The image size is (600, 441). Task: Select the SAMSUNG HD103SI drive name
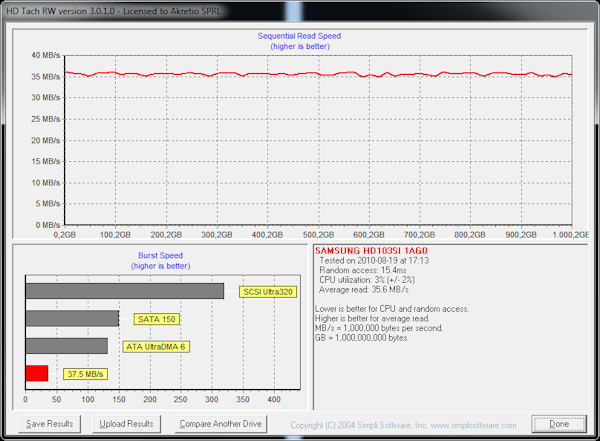tap(357, 249)
